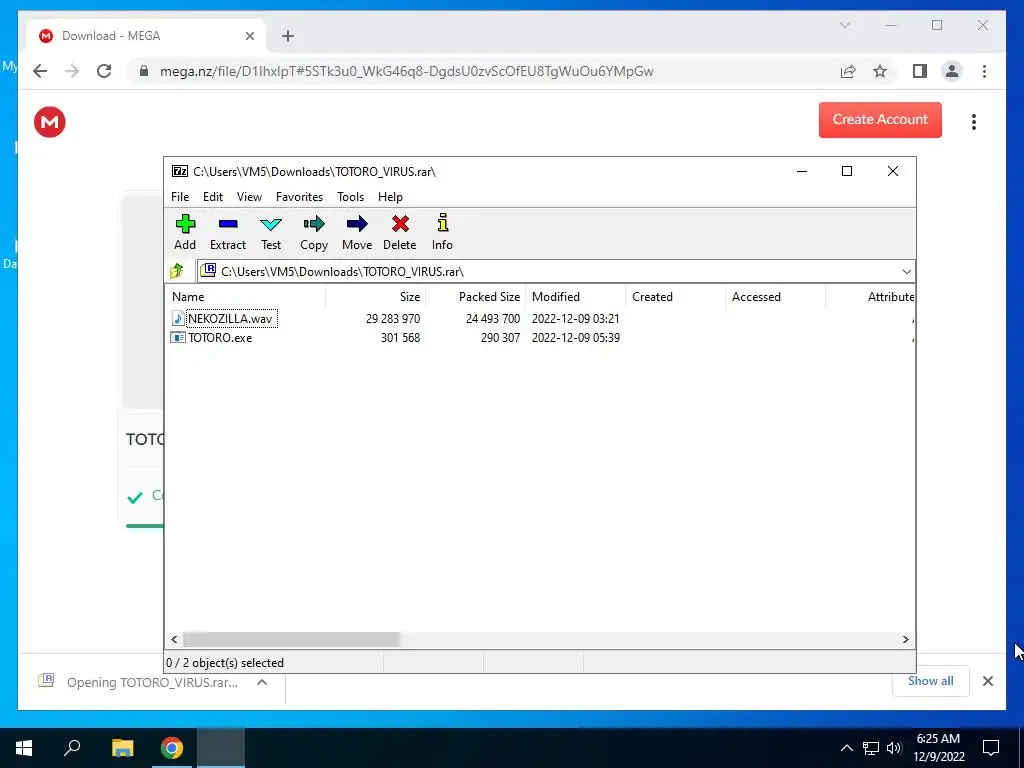Click the scroll left arrow

tap(174, 639)
